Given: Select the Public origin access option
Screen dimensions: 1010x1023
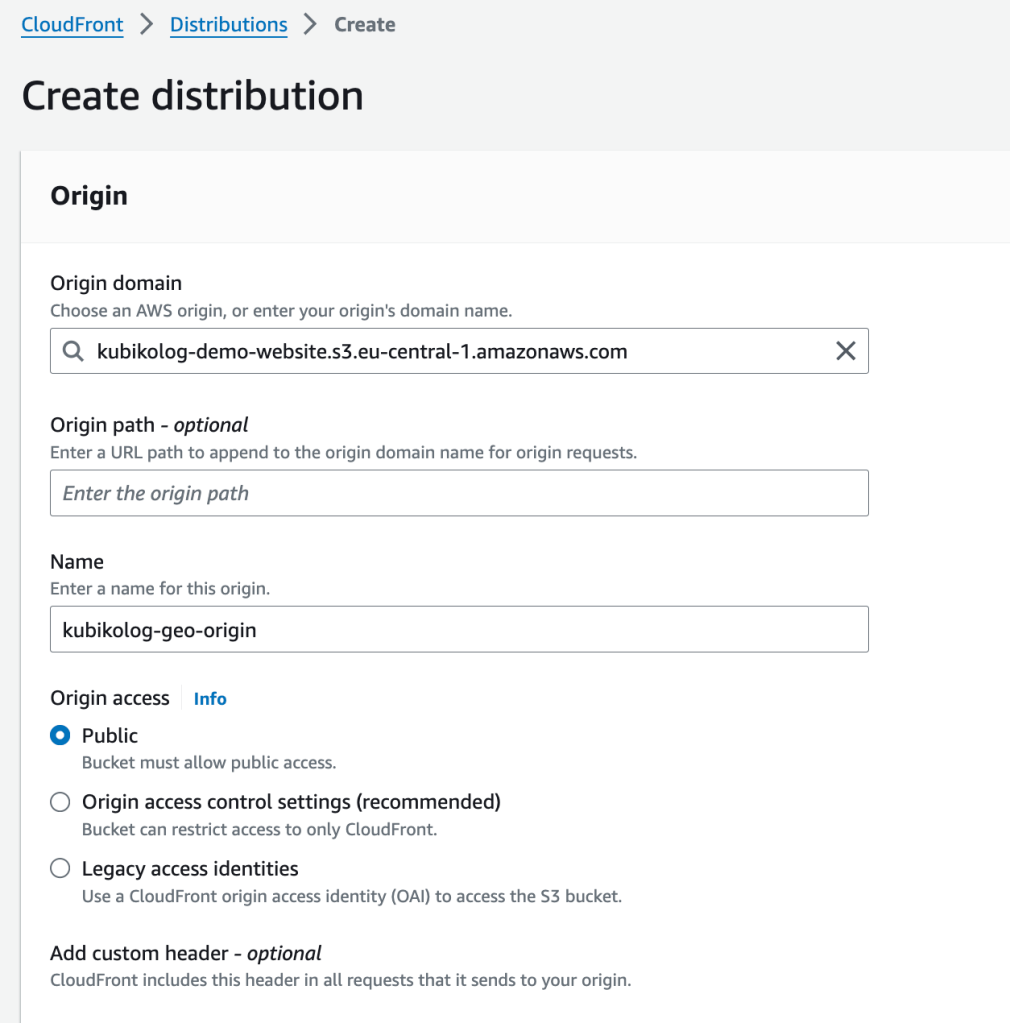Looking at the screenshot, I should click(x=61, y=736).
